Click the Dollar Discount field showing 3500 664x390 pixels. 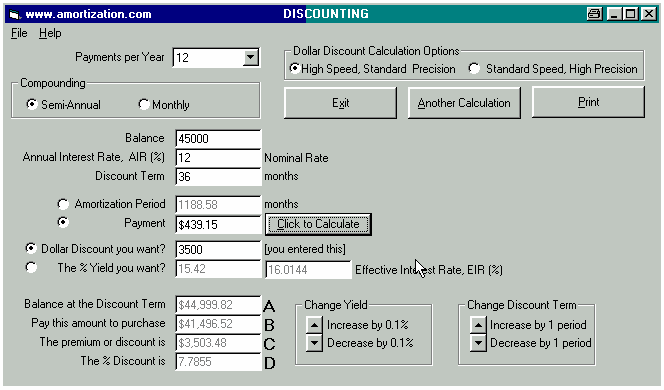click(x=218, y=249)
